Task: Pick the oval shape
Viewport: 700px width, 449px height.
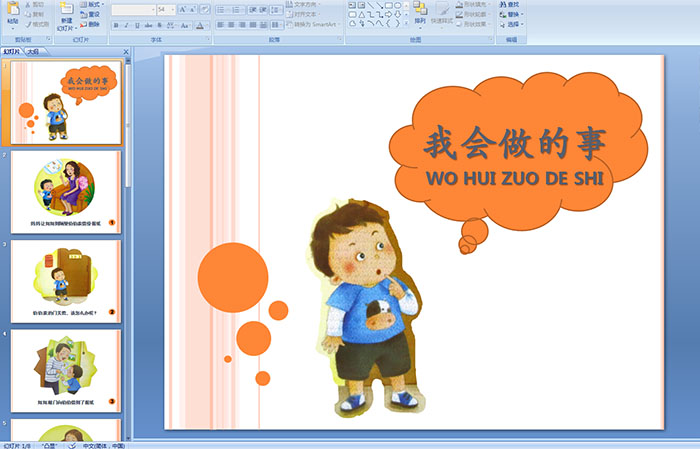Action: click(x=397, y=5)
